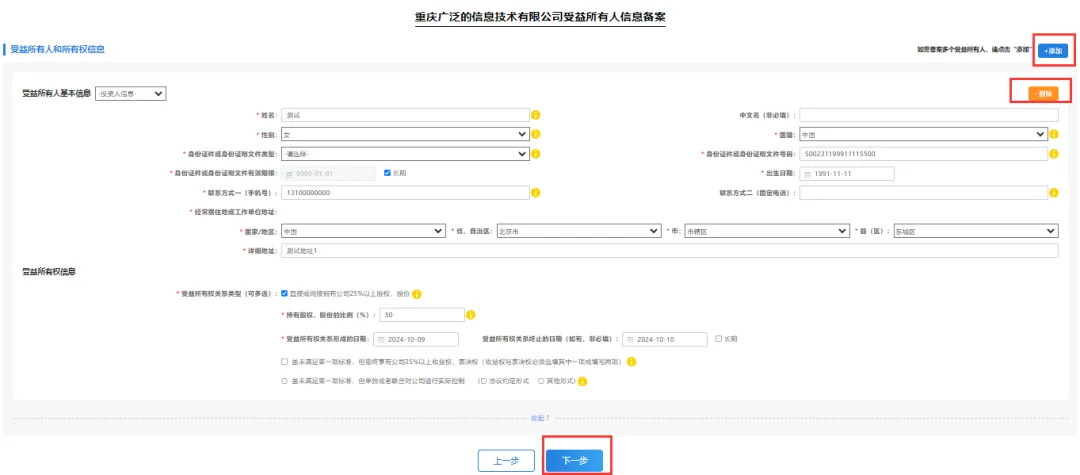Click the 持有股权比例 field showing 50
This screenshot has height=475, width=1080.
[423, 315]
